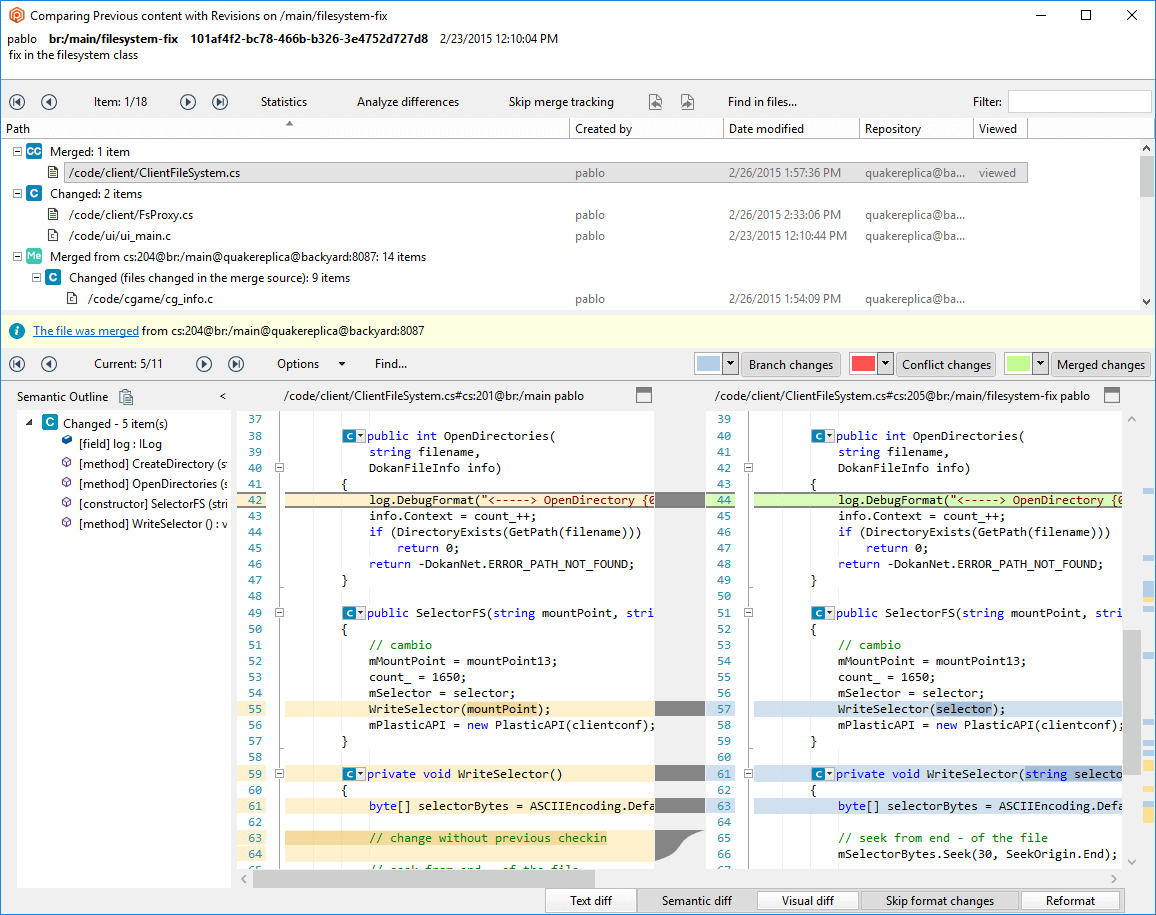This screenshot has height=915, width=1156.
Task: Click the horizontal scrollbar of the diff view
Action: point(424,879)
